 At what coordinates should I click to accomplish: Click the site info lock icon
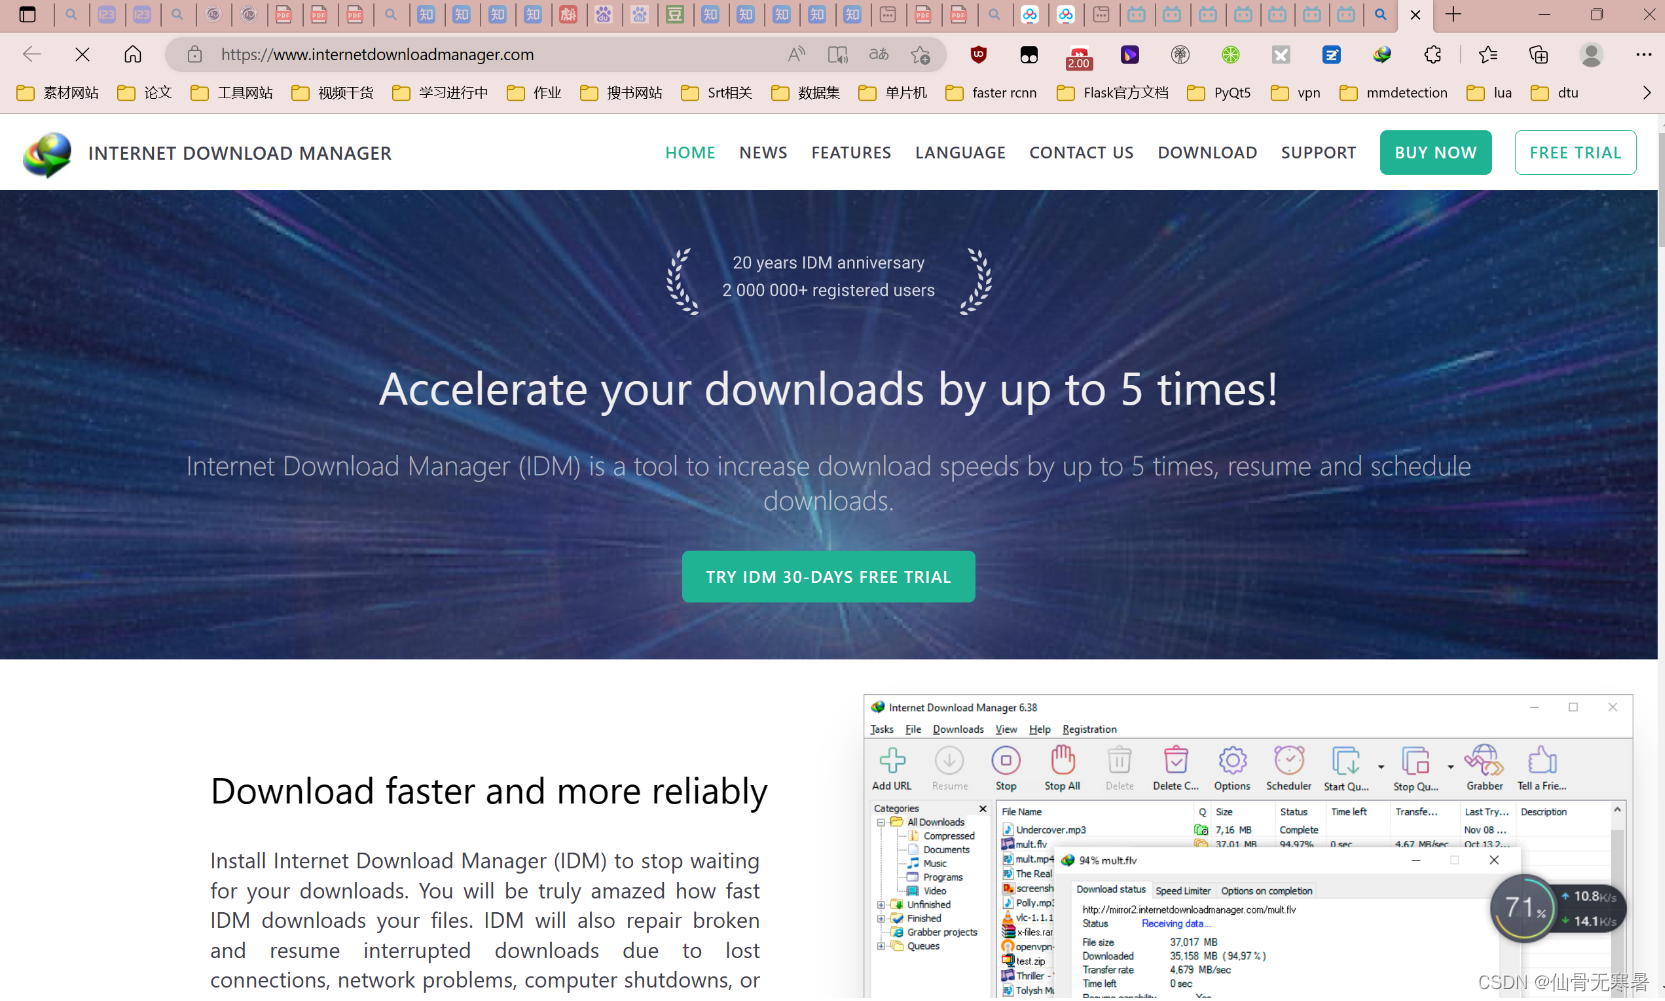pos(195,54)
